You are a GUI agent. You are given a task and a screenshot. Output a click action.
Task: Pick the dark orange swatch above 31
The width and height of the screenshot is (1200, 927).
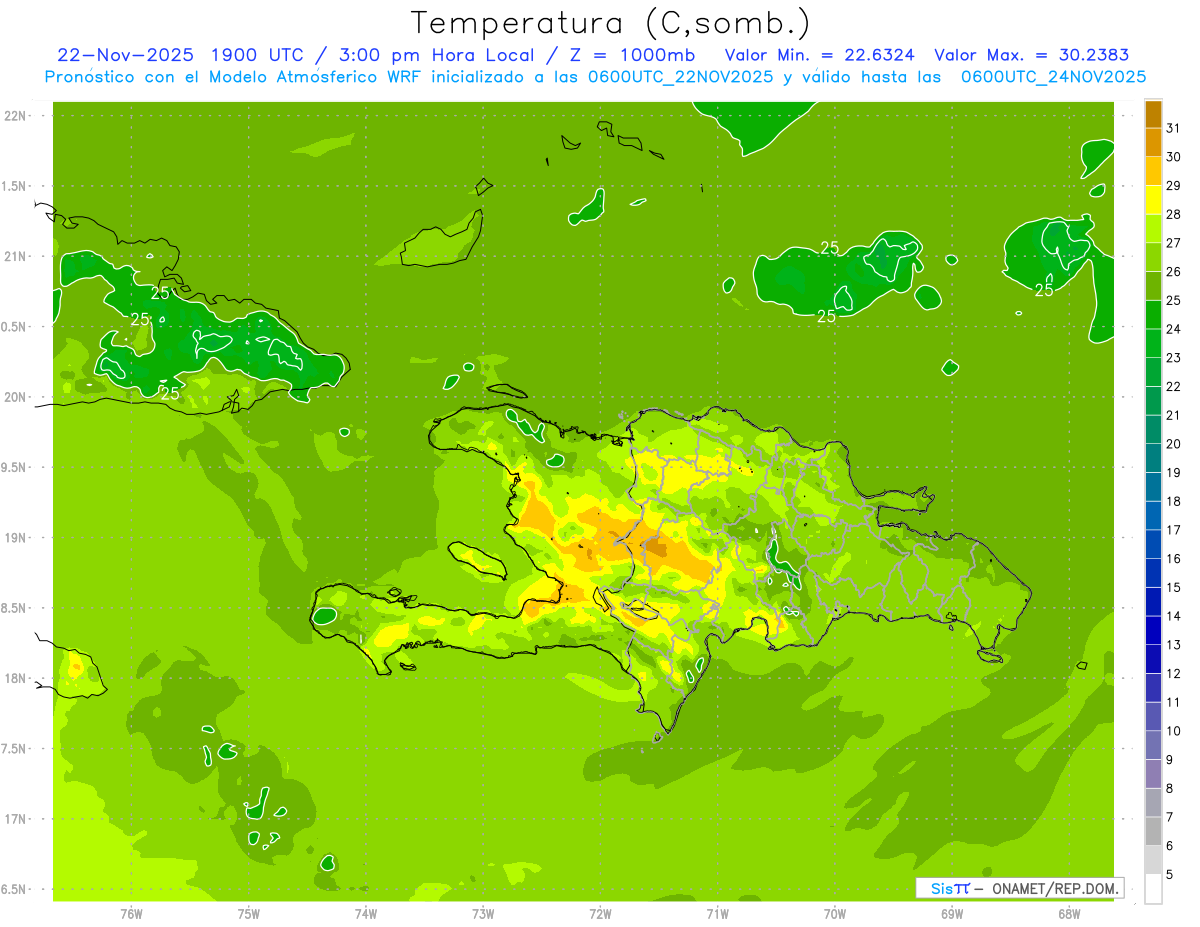(x=1153, y=115)
